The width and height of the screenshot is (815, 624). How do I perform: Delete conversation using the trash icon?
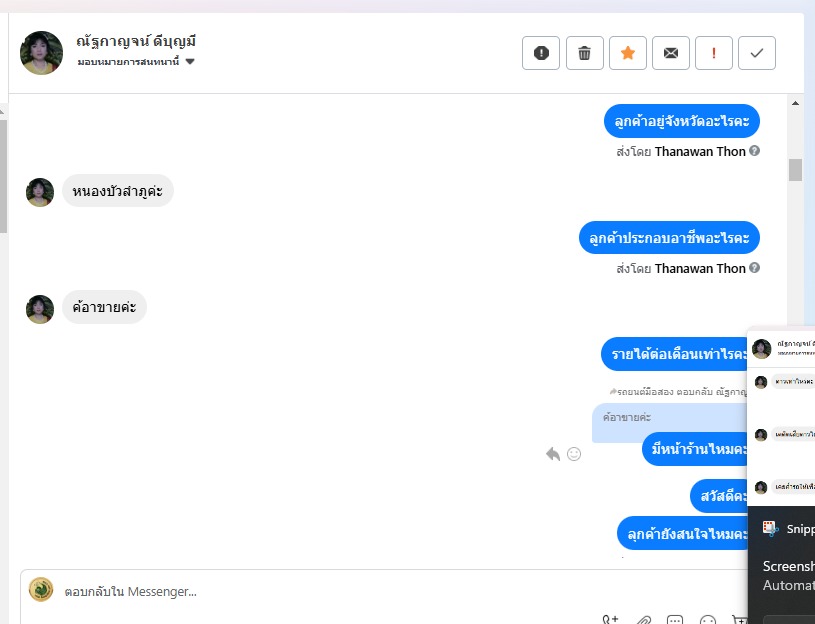pyautogui.click(x=584, y=53)
